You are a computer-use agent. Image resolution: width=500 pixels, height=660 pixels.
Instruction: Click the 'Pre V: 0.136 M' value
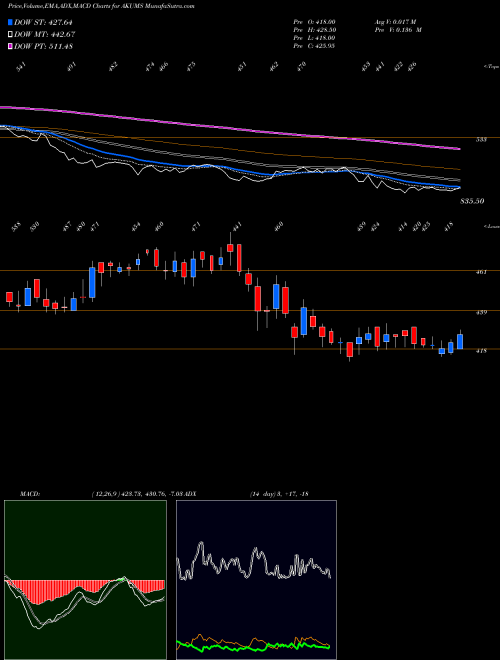(x=398, y=30)
